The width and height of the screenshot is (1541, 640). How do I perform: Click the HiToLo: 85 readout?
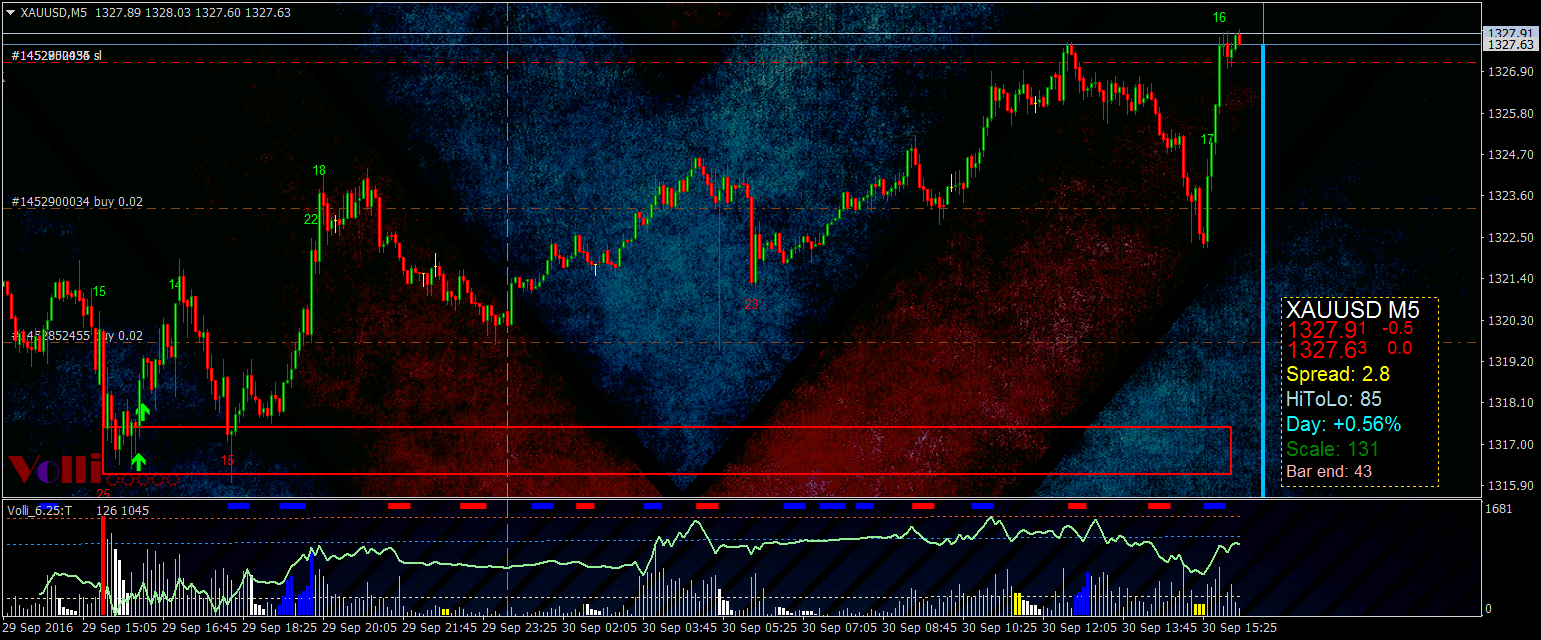(1334, 399)
